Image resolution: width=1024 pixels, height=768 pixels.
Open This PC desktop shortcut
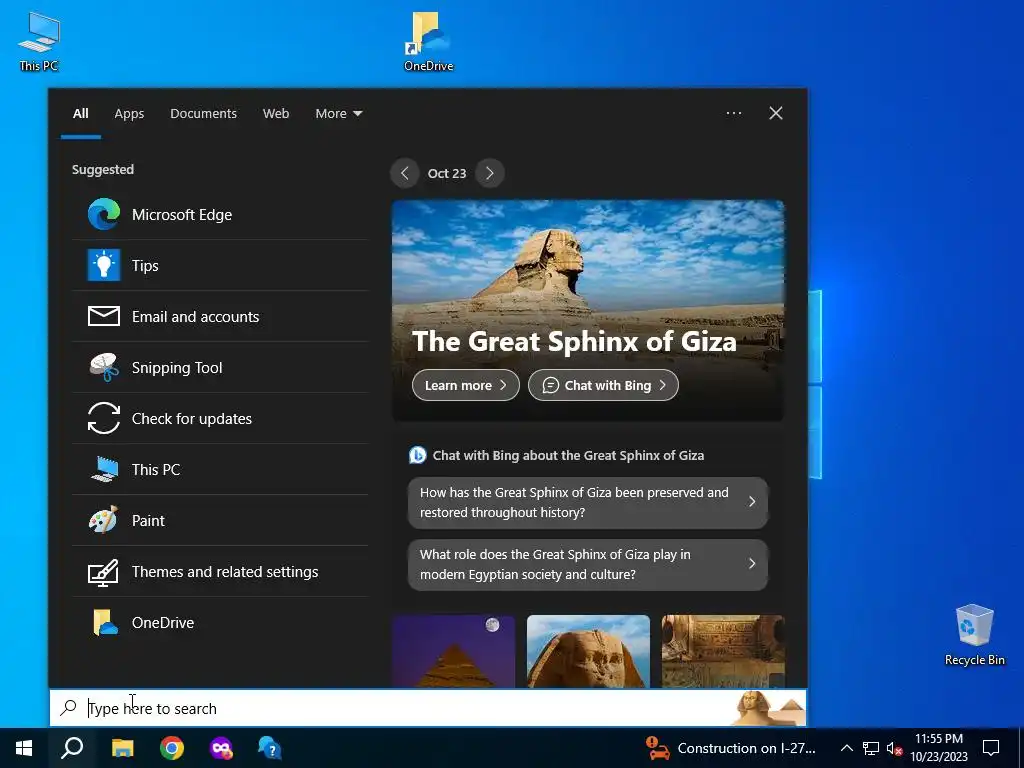click(x=39, y=41)
